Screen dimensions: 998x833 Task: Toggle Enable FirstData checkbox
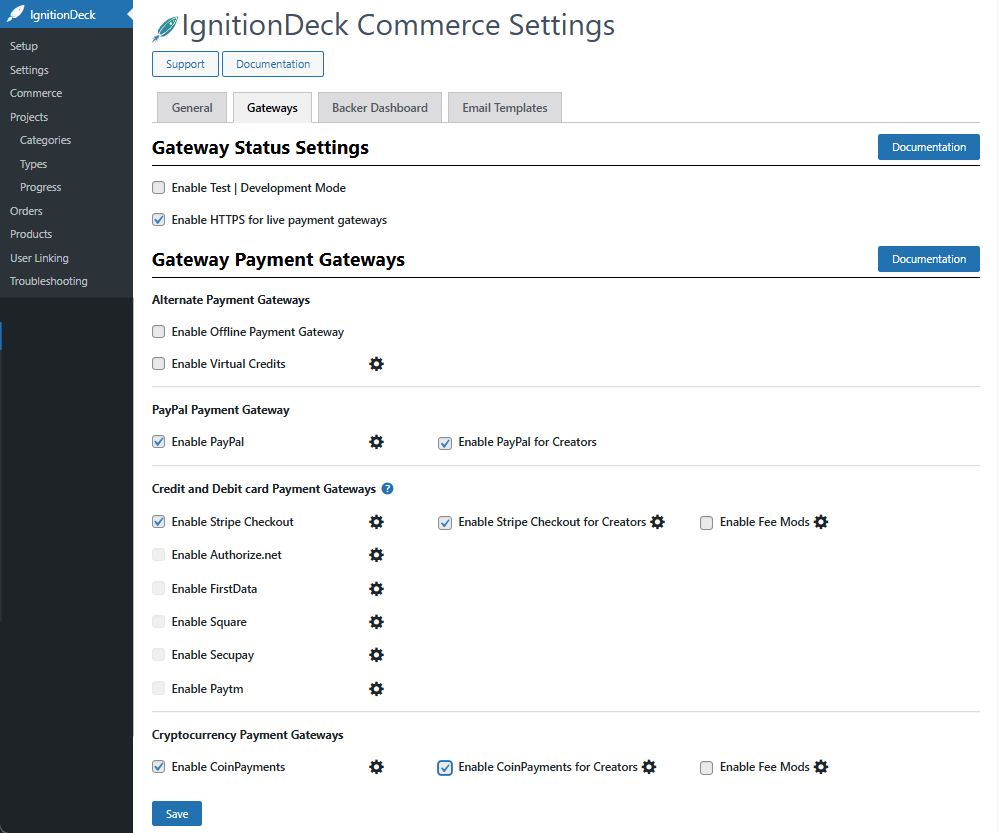tap(158, 589)
